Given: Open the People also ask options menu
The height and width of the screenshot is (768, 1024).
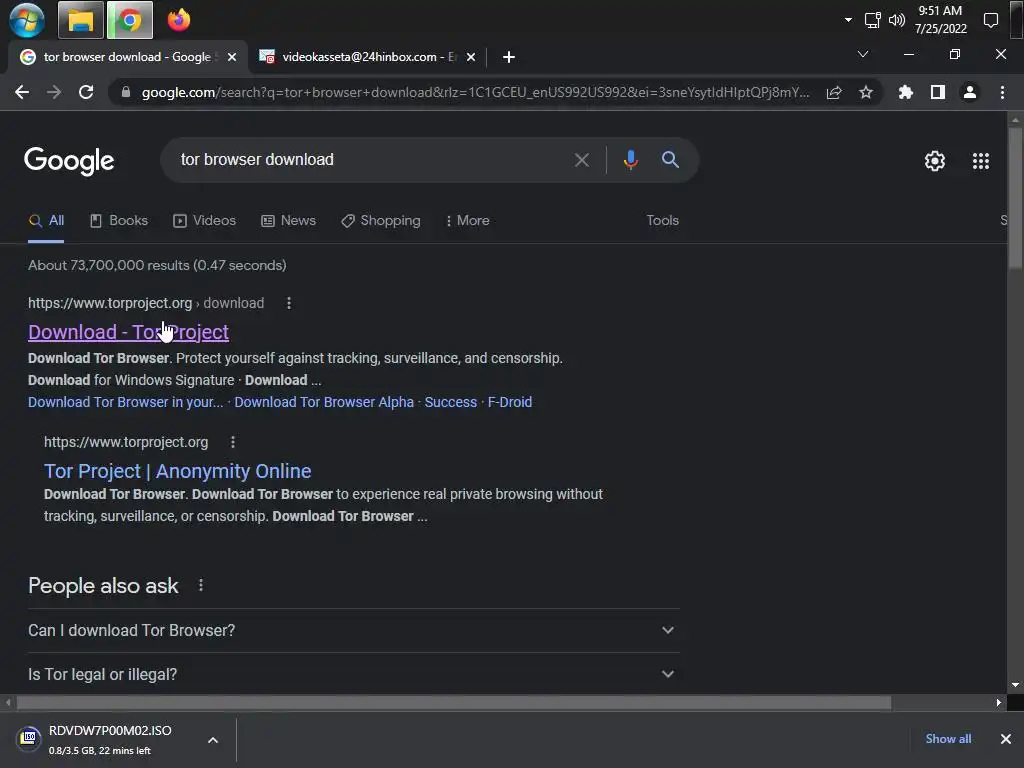Looking at the screenshot, I should pyautogui.click(x=200, y=585).
